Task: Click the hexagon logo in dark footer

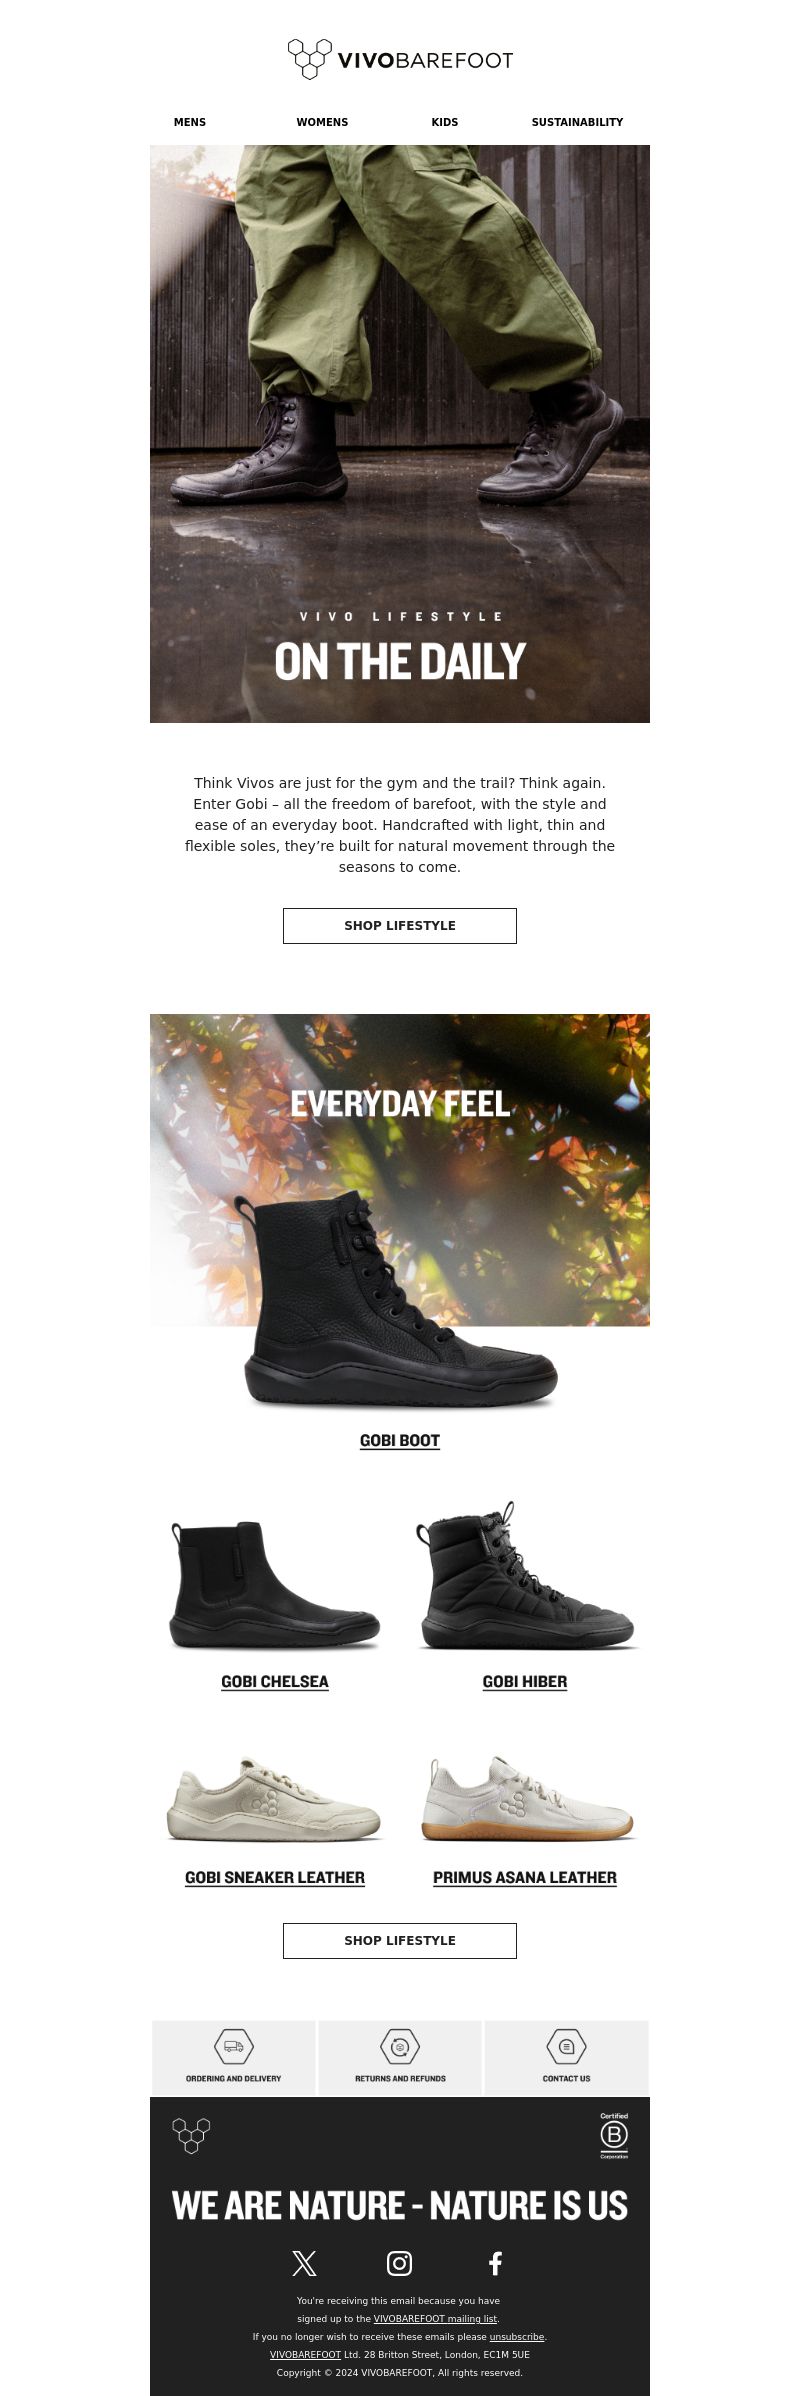Action: (x=191, y=2134)
